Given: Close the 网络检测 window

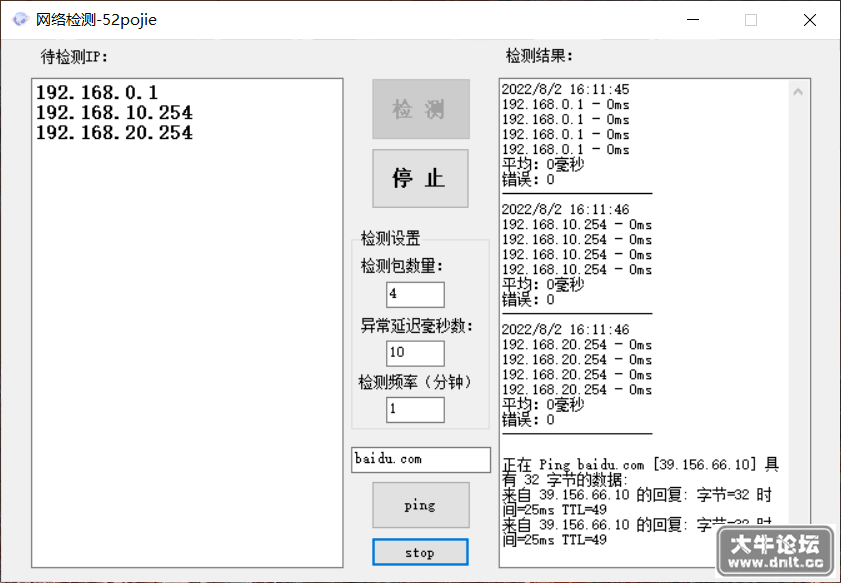Looking at the screenshot, I should [810, 20].
